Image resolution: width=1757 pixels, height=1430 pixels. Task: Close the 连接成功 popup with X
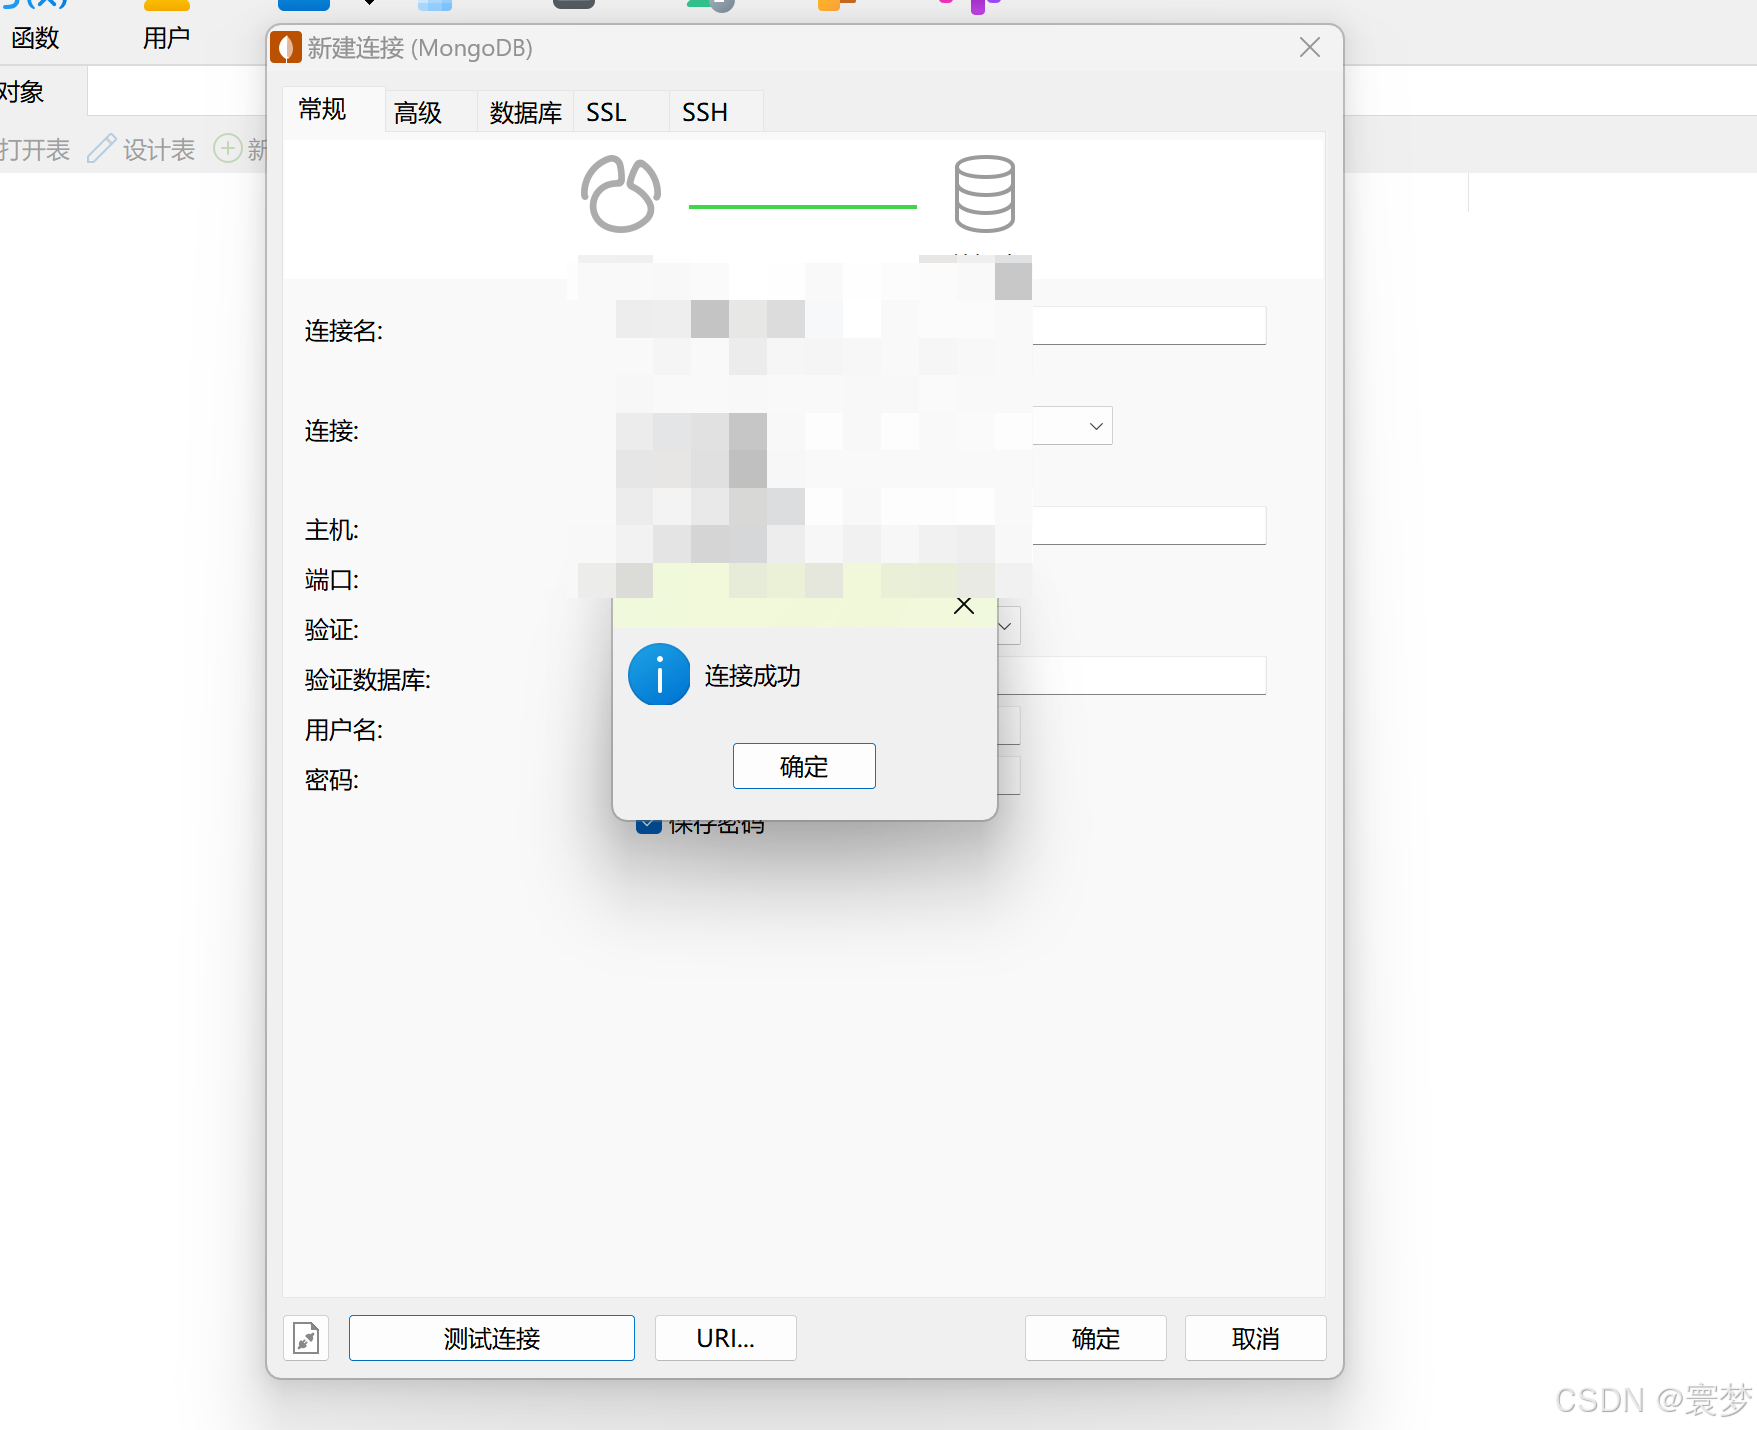(964, 606)
